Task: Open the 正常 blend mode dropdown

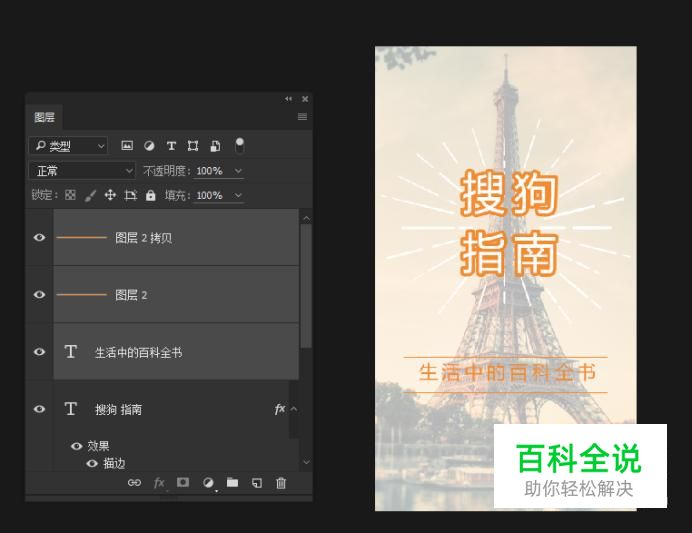Action: (x=82, y=171)
